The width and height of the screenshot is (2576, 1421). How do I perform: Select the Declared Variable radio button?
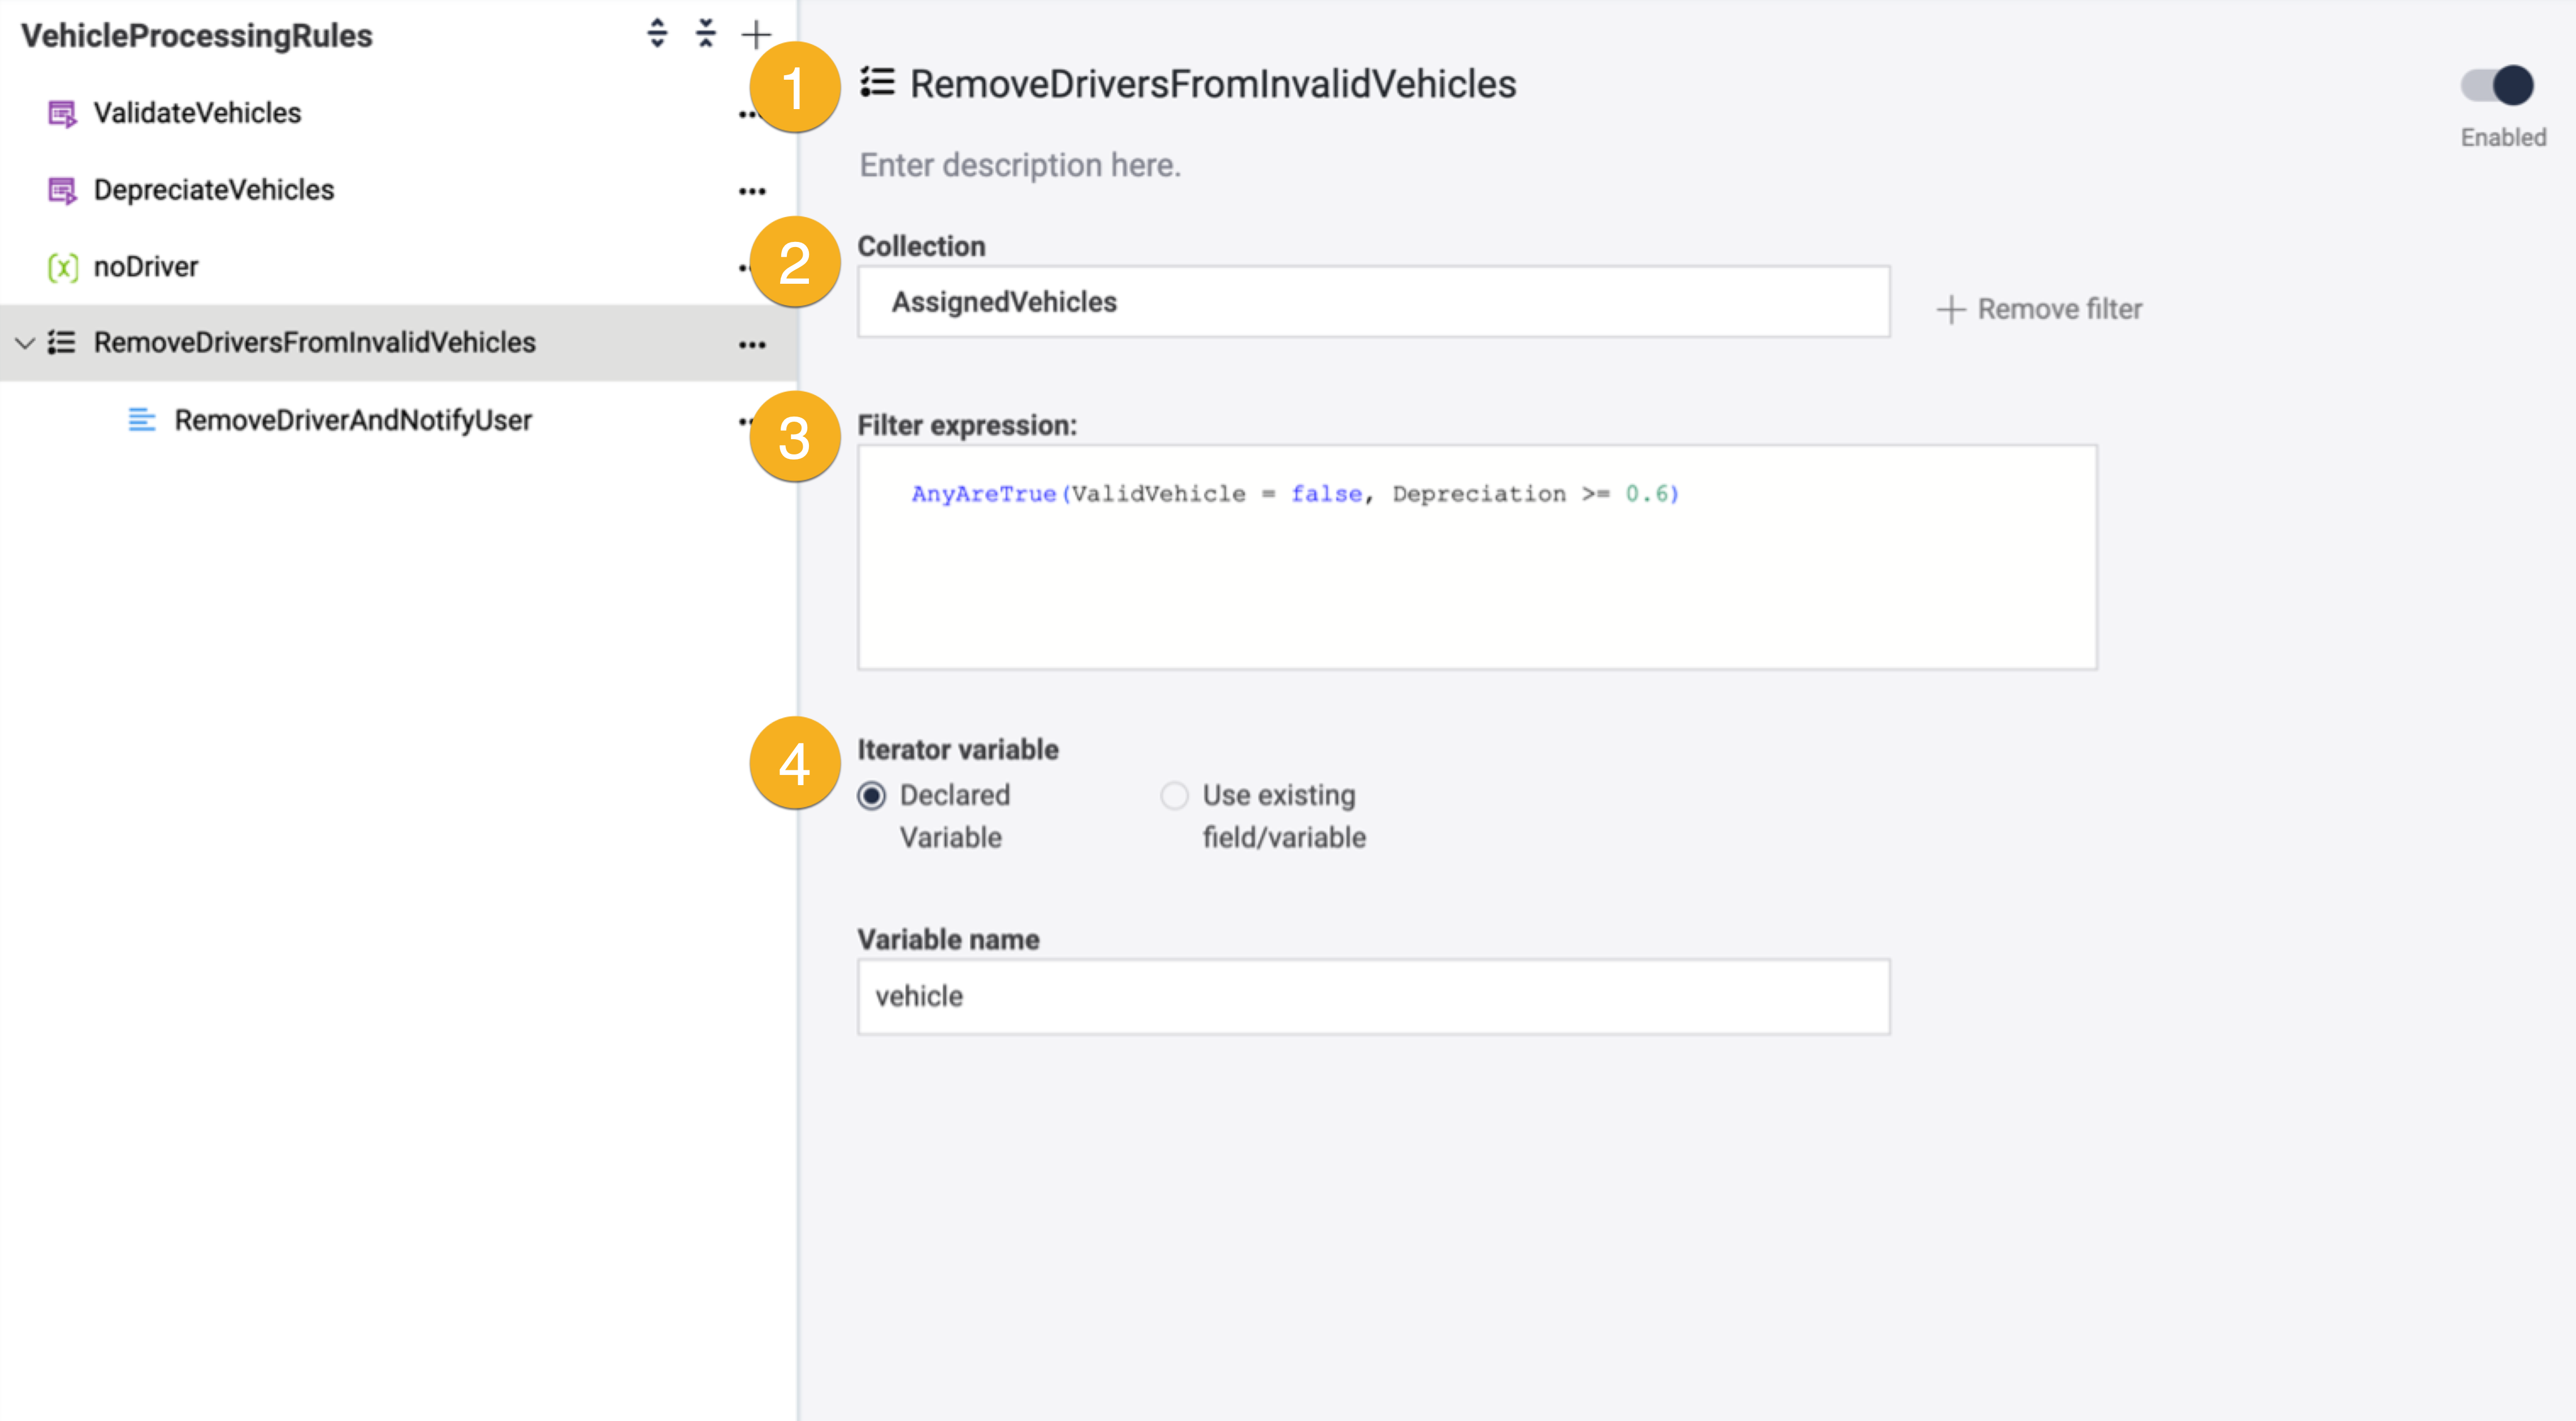[872, 796]
